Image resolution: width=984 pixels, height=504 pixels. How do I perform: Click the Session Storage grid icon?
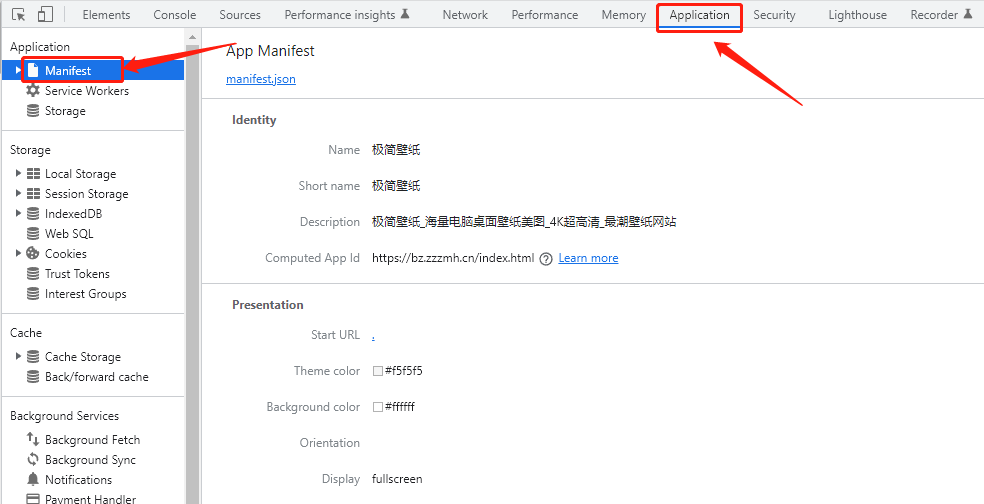pos(33,194)
